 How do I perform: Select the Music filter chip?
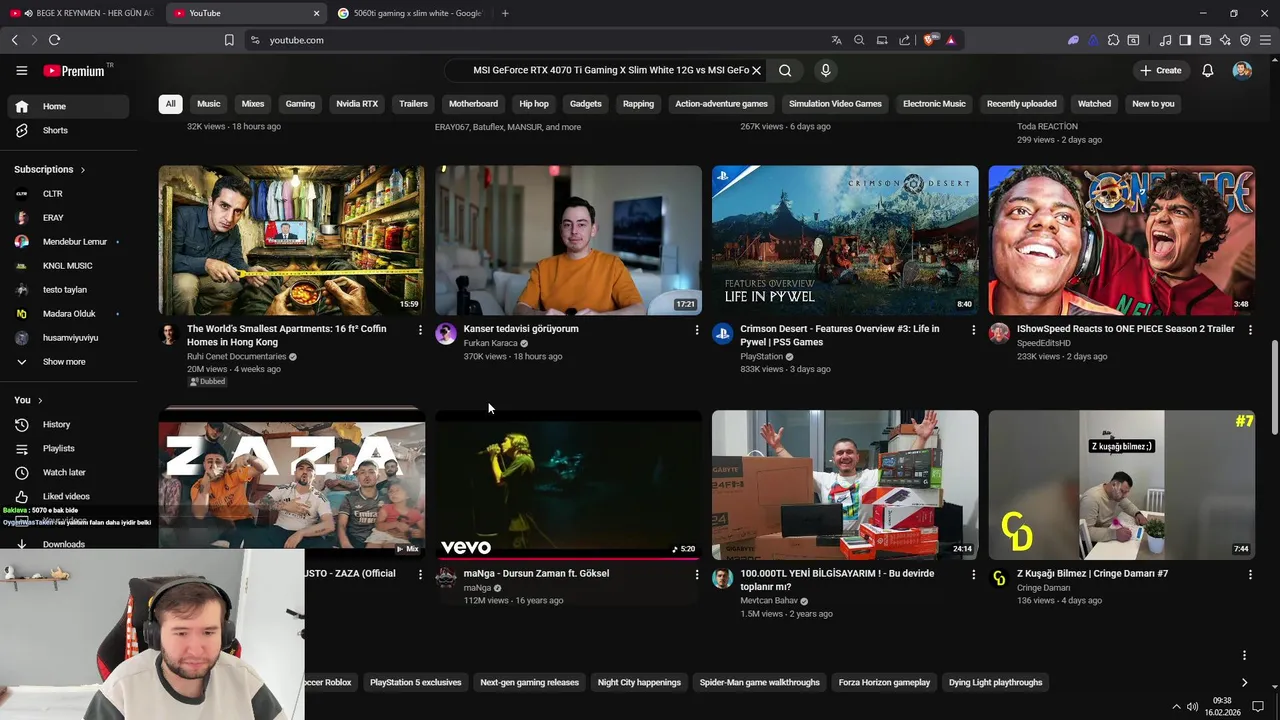pyautogui.click(x=208, y=104)
